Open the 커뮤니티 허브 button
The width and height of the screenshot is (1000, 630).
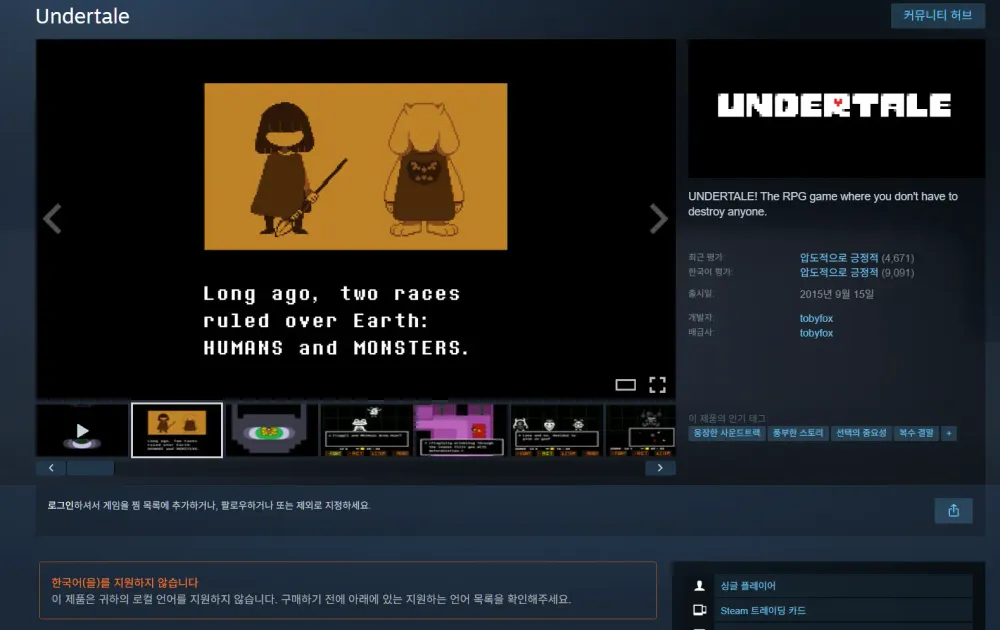tap(938, 15)
